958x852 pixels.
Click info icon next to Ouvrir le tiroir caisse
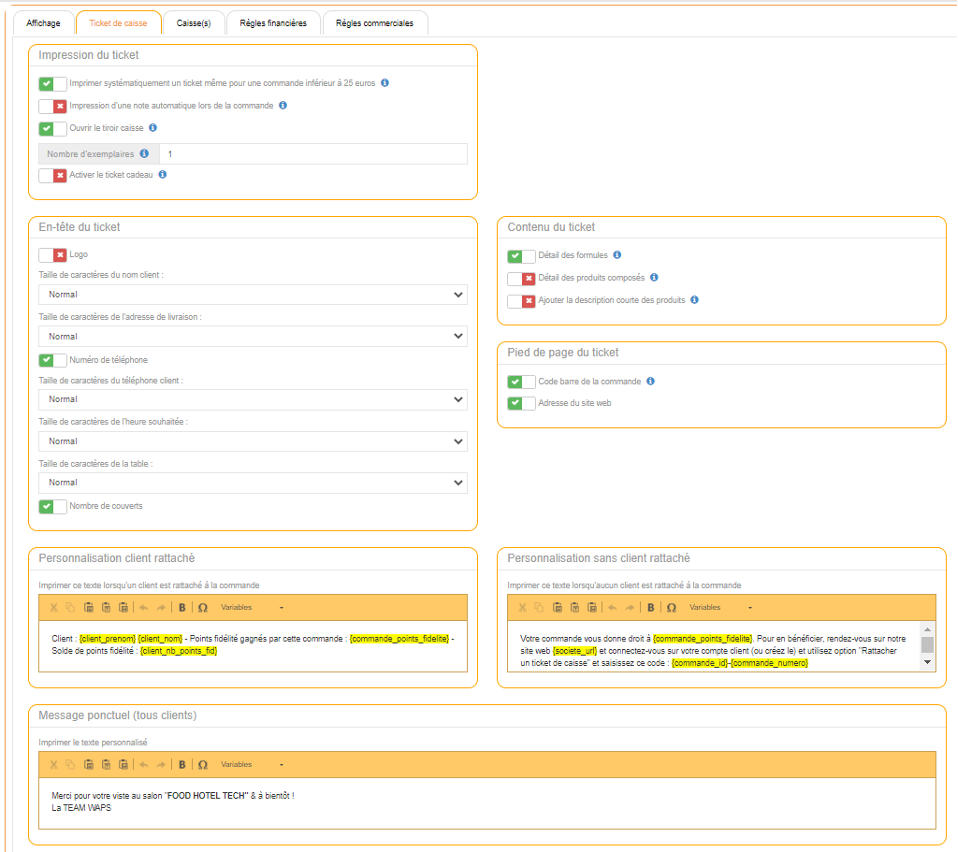(153, 128)
